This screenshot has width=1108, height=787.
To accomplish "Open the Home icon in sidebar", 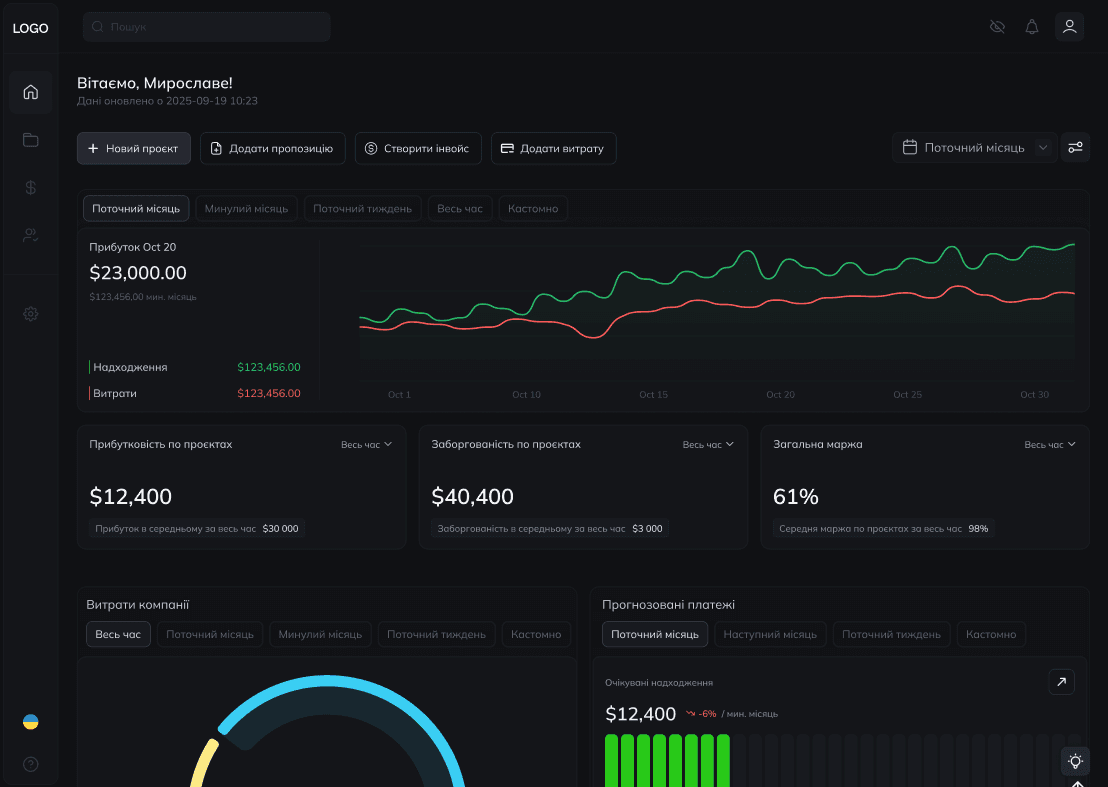I will point(30,92).
